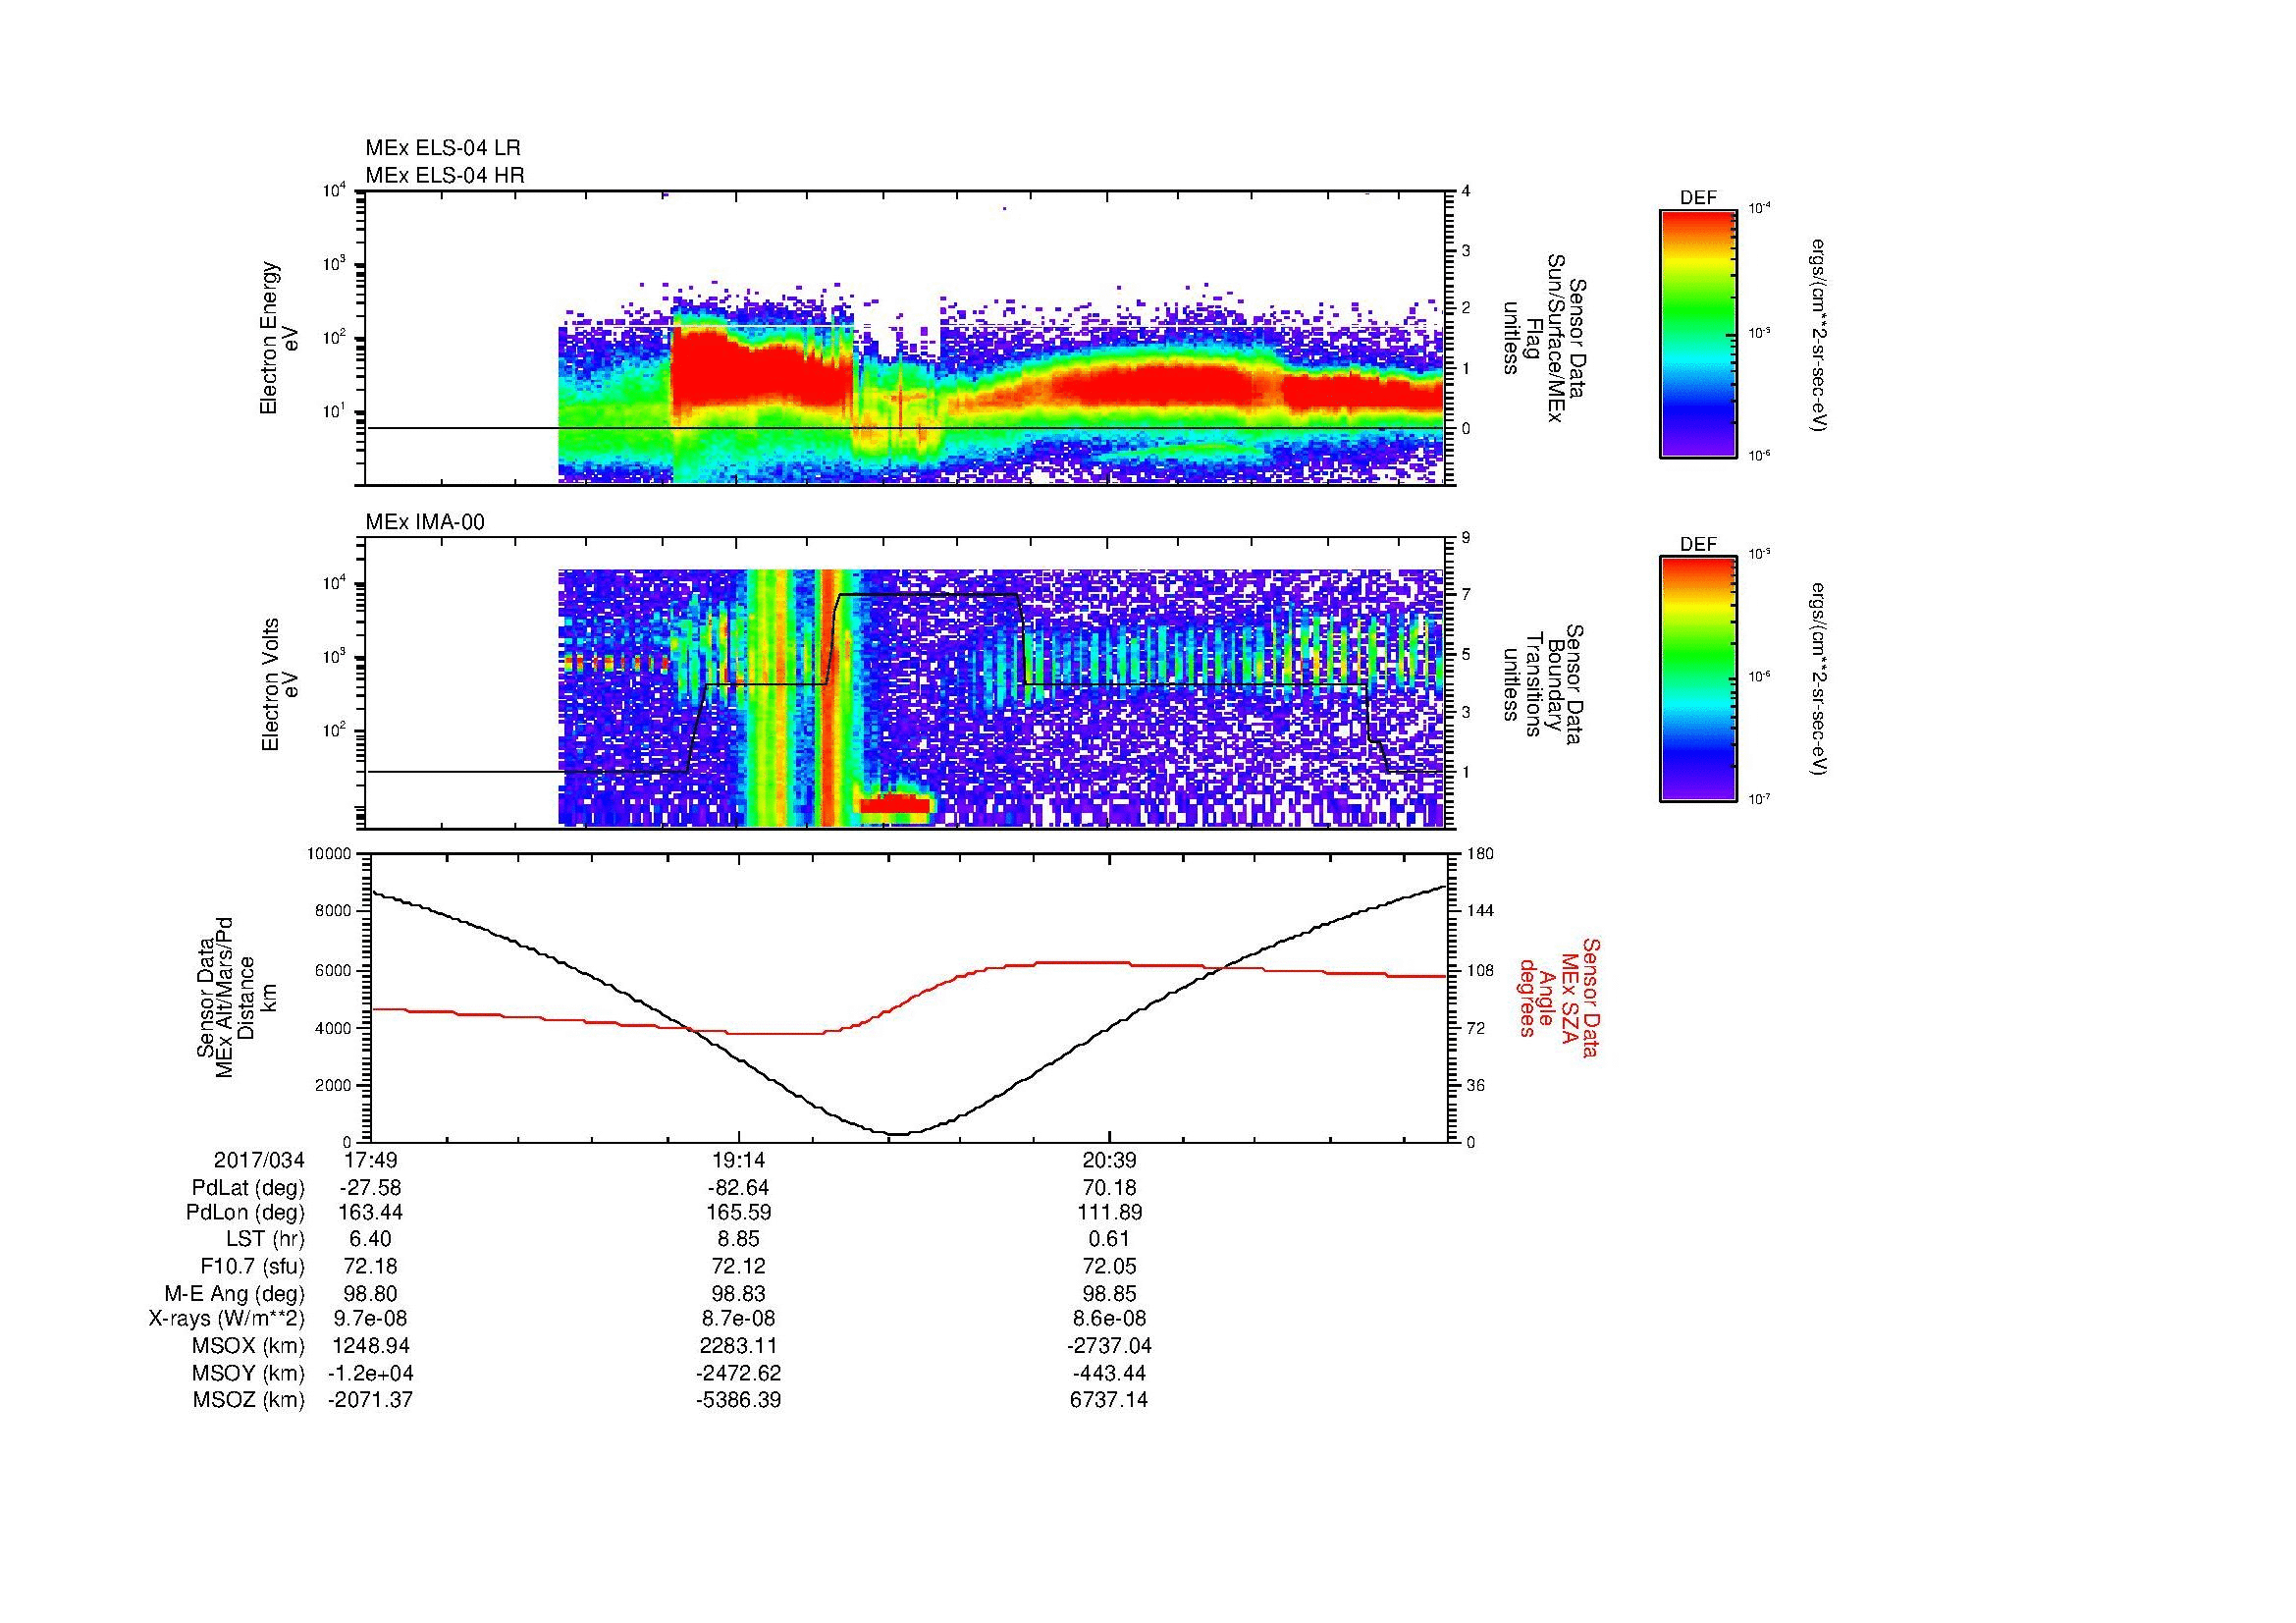Click the MSOY value '-443.44'
The image size is (2296, 1623).
[x=1109, y=1373]
